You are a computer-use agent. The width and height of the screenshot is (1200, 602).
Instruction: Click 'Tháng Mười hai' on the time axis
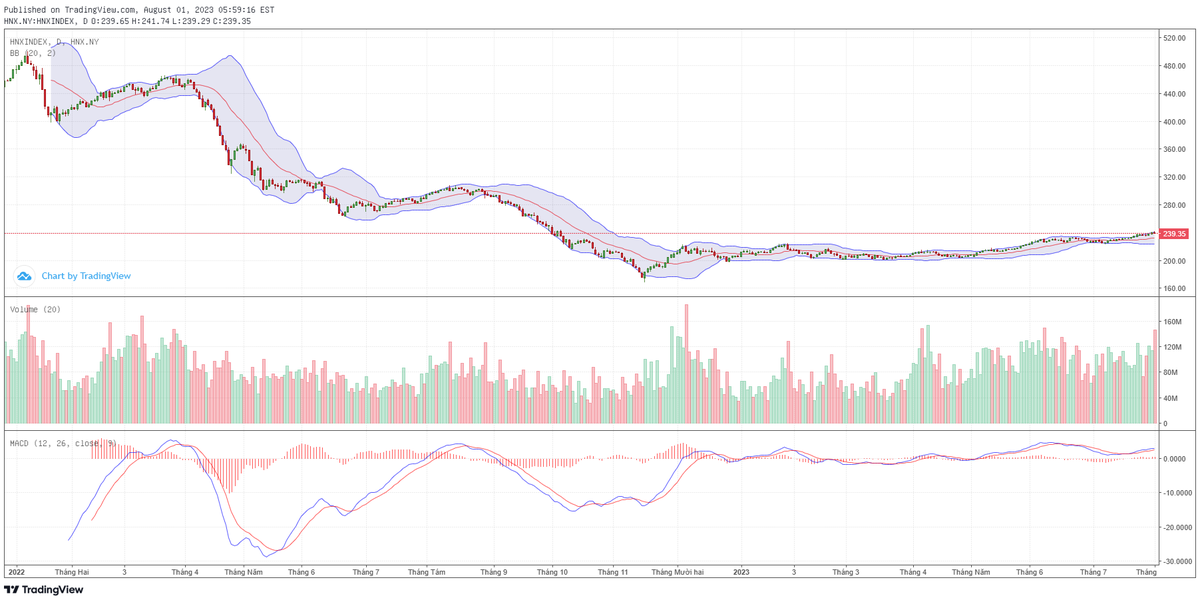[677, 573]
